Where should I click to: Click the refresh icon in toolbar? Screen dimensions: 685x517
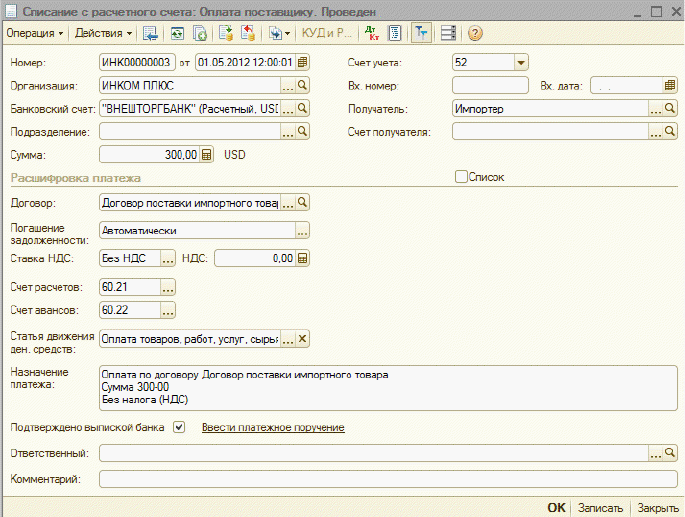point(177,33)
